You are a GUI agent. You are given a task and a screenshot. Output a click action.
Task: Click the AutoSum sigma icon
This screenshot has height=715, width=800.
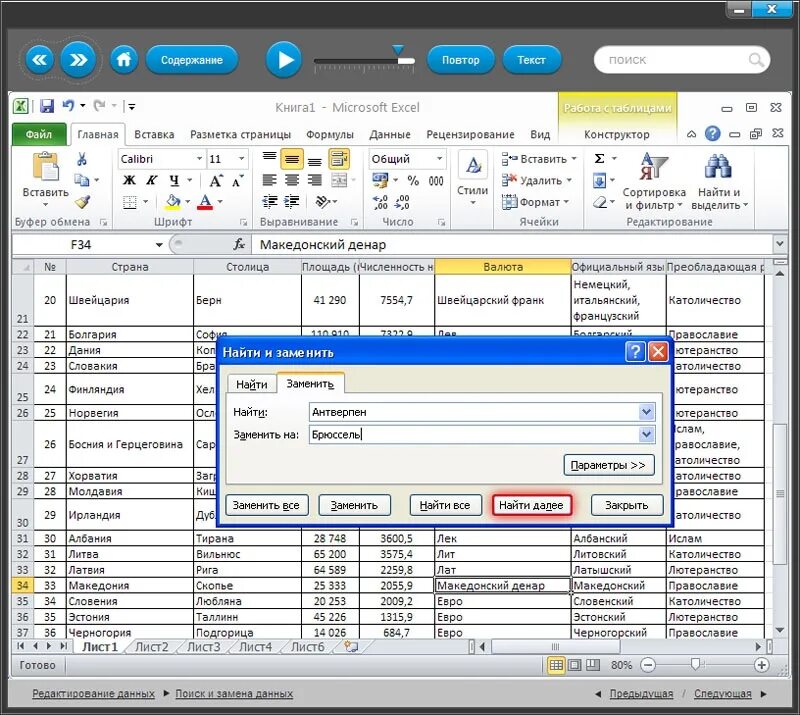[599, 159]
